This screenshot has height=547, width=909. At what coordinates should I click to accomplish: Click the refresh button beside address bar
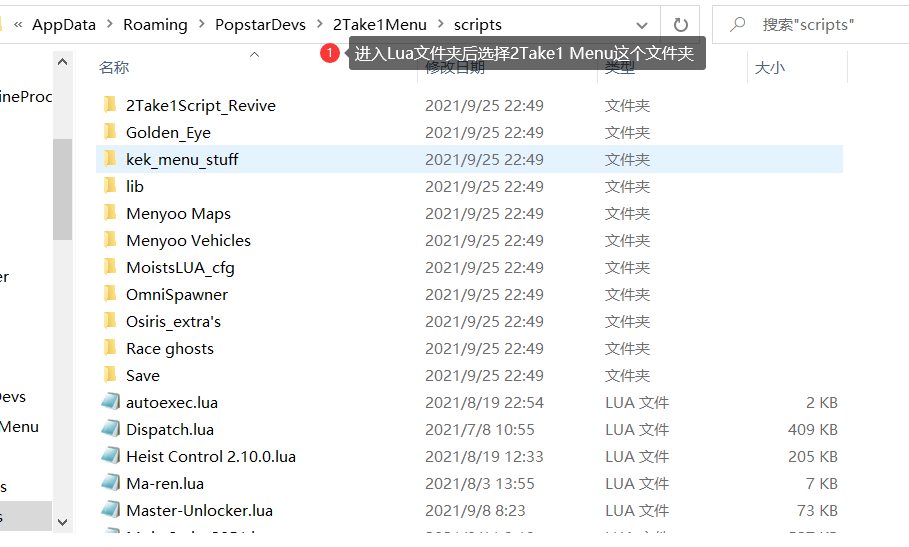[x=681, y=25]
